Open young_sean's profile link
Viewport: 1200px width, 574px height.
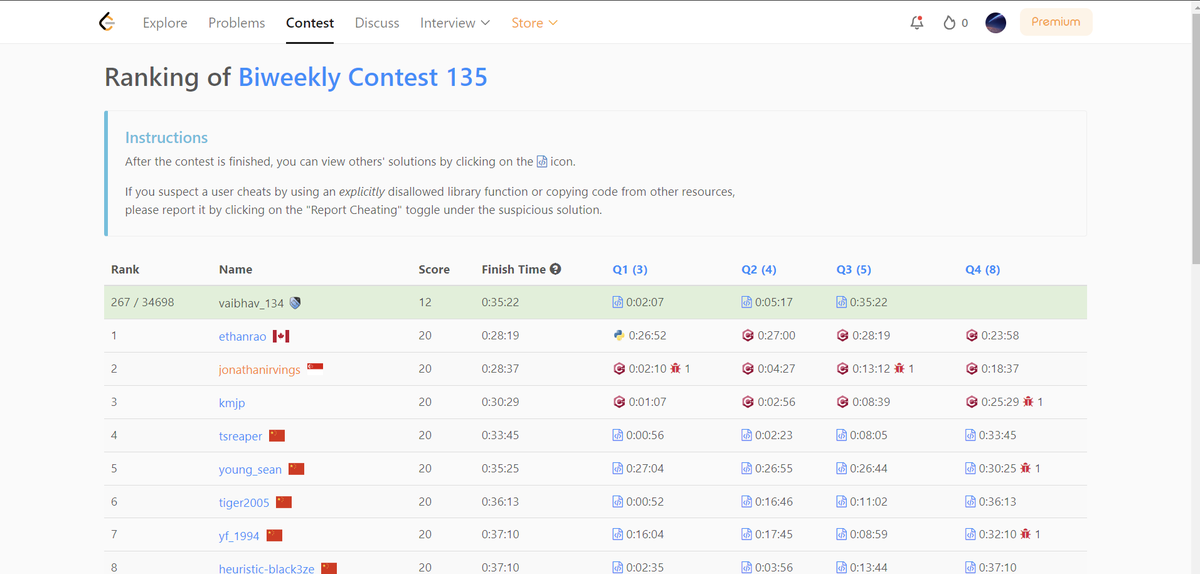pos(251,469)
